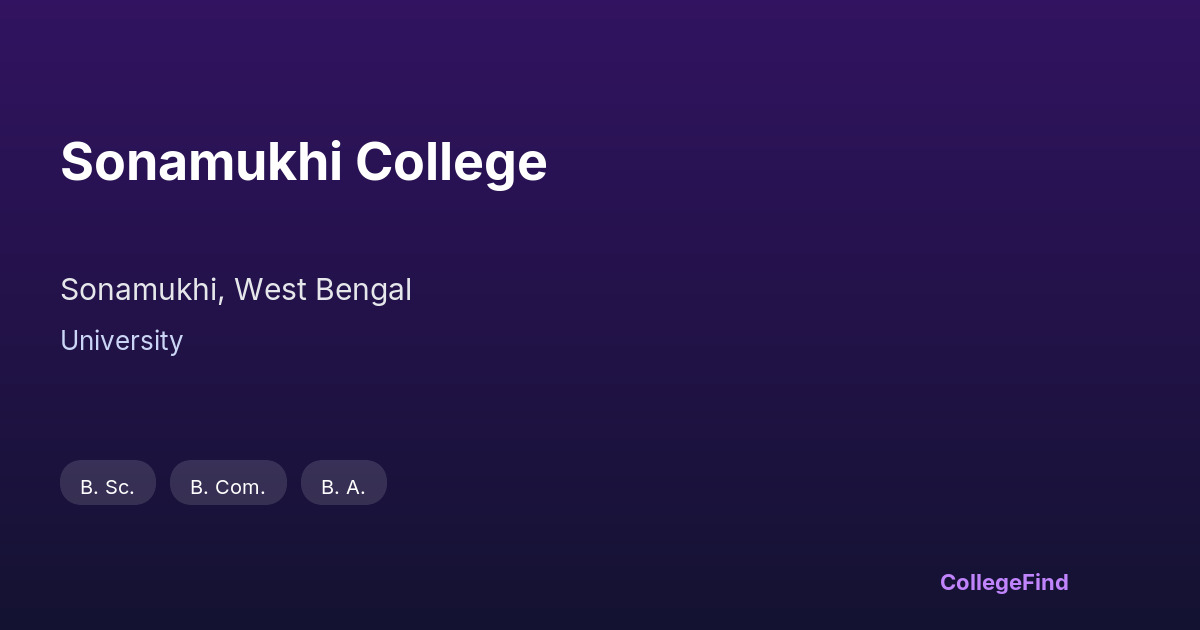Click the Sonamukhi, West Bengal location text
Viewport: 1200px width, 630px height.
(x=236, y=290)
